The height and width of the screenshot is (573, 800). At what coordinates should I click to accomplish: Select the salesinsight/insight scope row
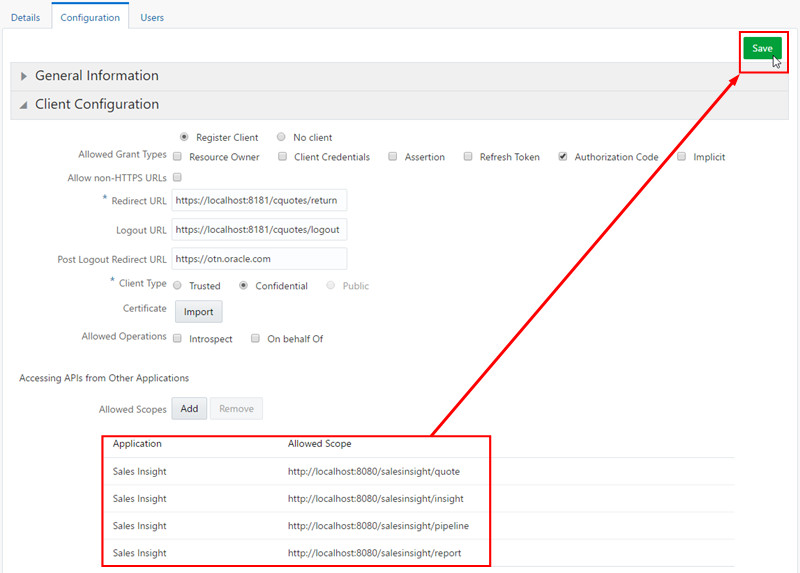tap(419, 499)
